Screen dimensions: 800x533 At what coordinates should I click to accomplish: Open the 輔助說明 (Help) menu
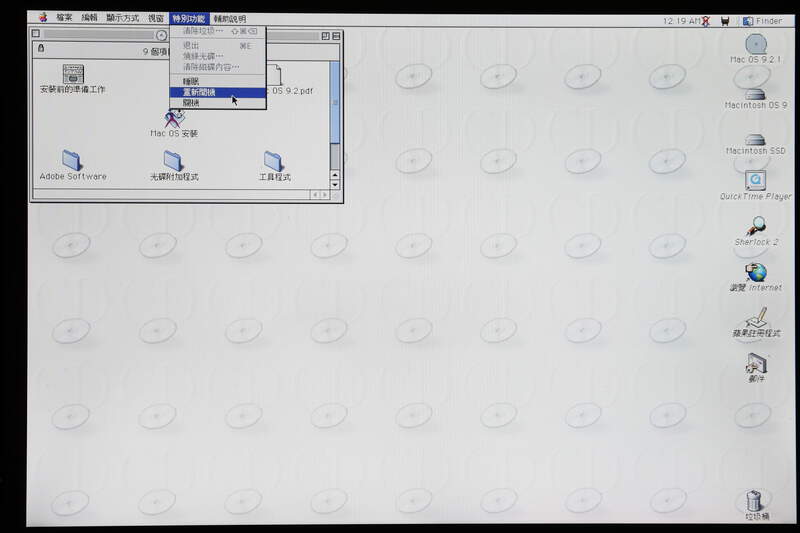230,19
